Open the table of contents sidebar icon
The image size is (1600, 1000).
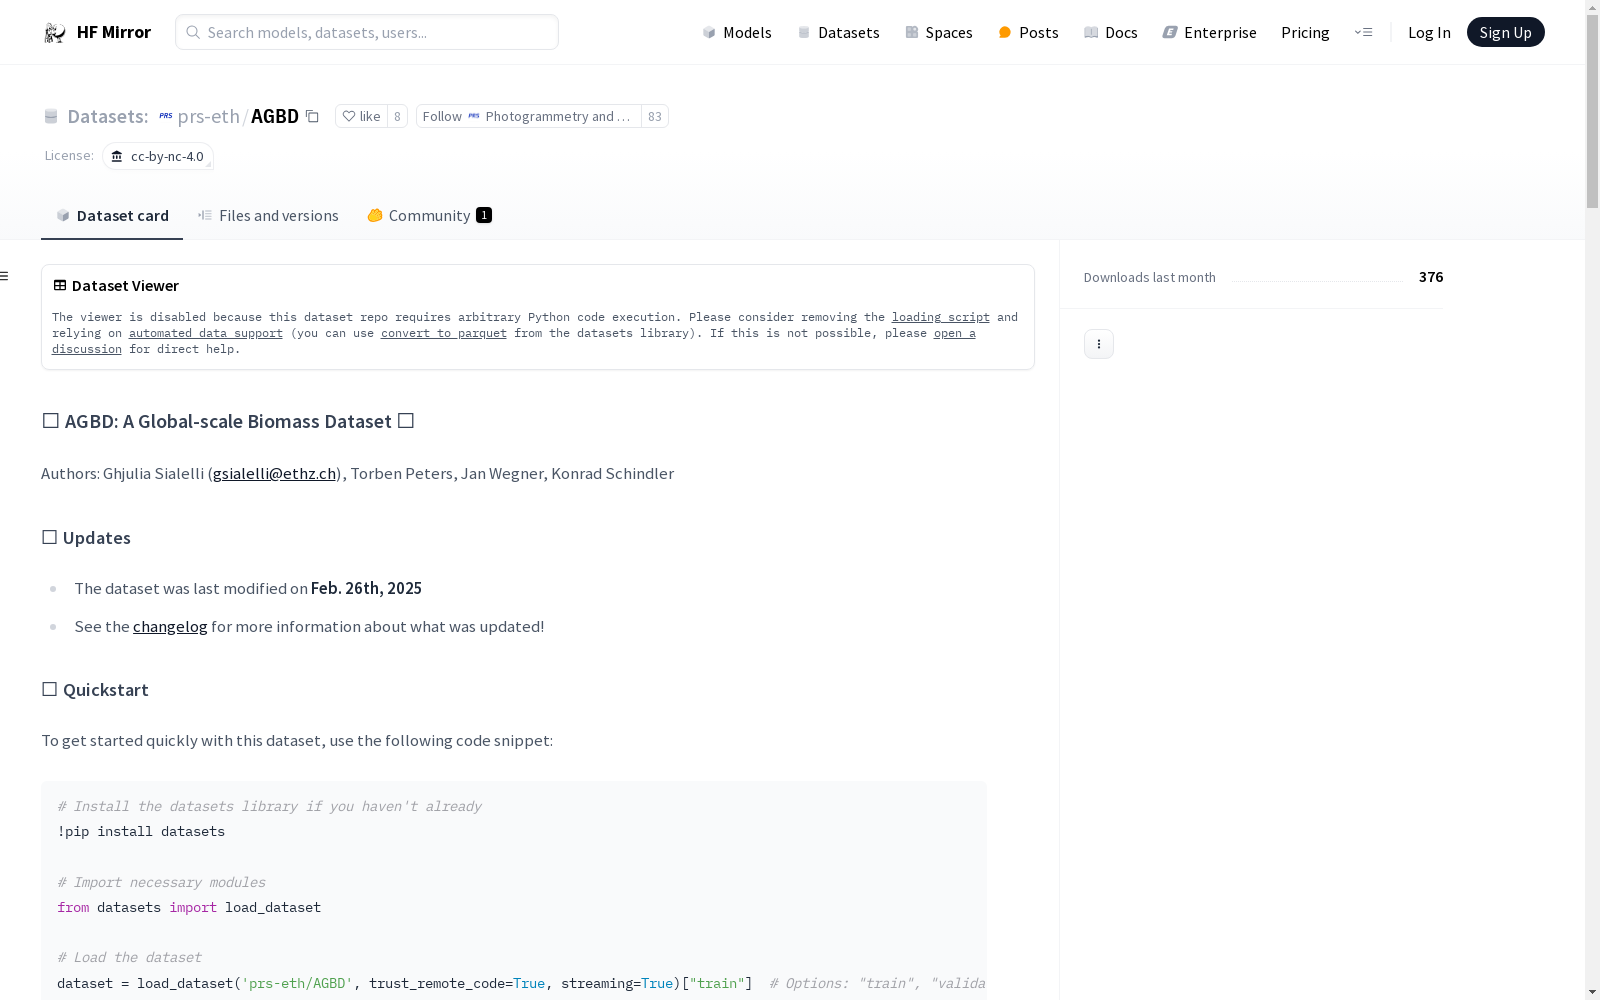coord(5,276)
